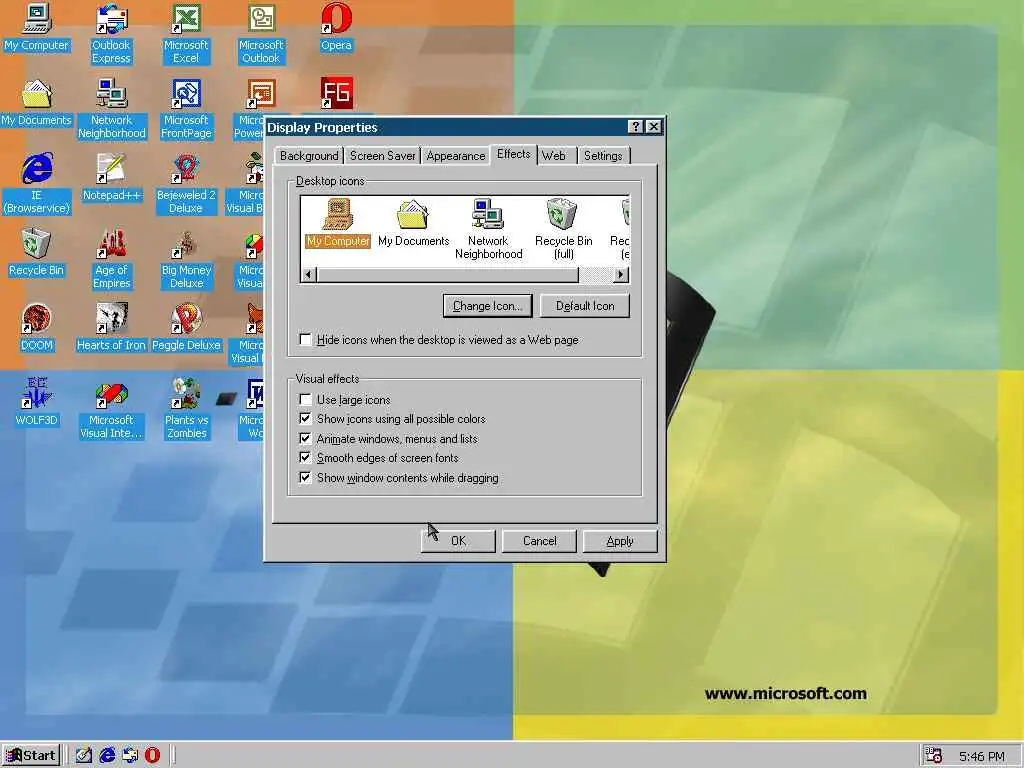Image resolution: width=1024 pixels, height=768 pixels.
Task: Click the Change Icon... button
Action: (487, 306)
